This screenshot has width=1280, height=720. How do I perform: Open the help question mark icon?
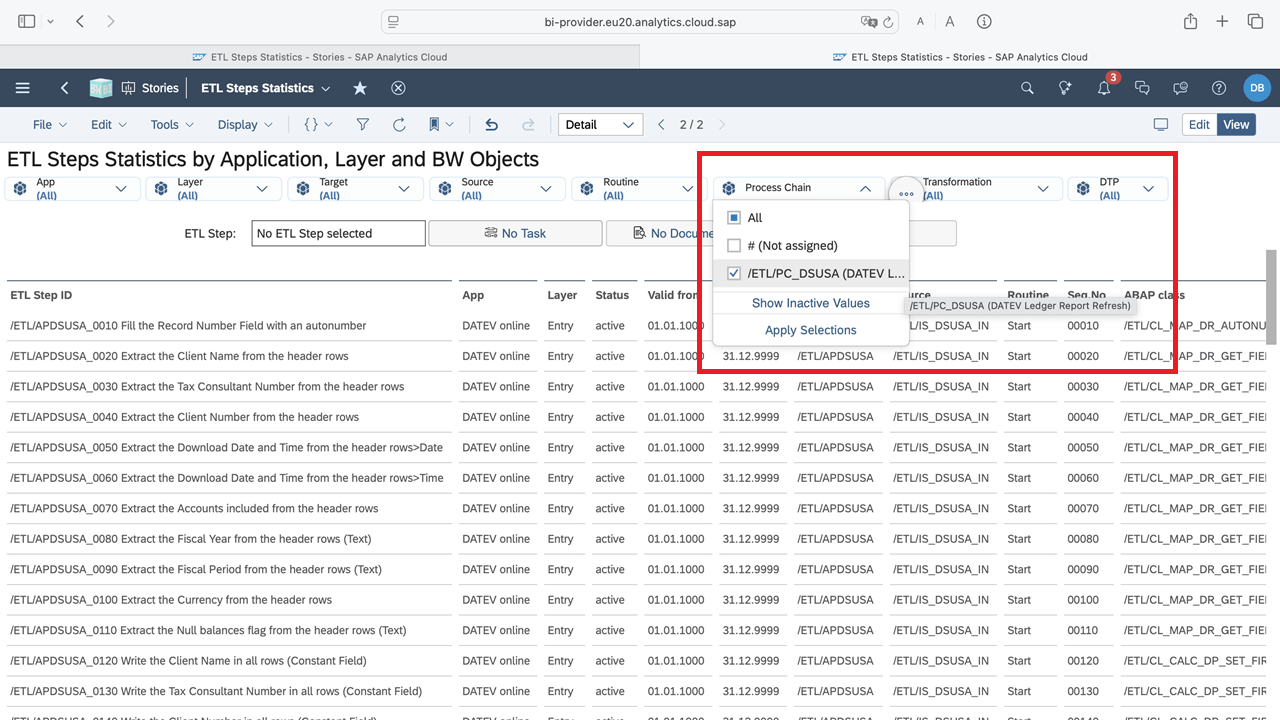click(x=1219, y=88)
